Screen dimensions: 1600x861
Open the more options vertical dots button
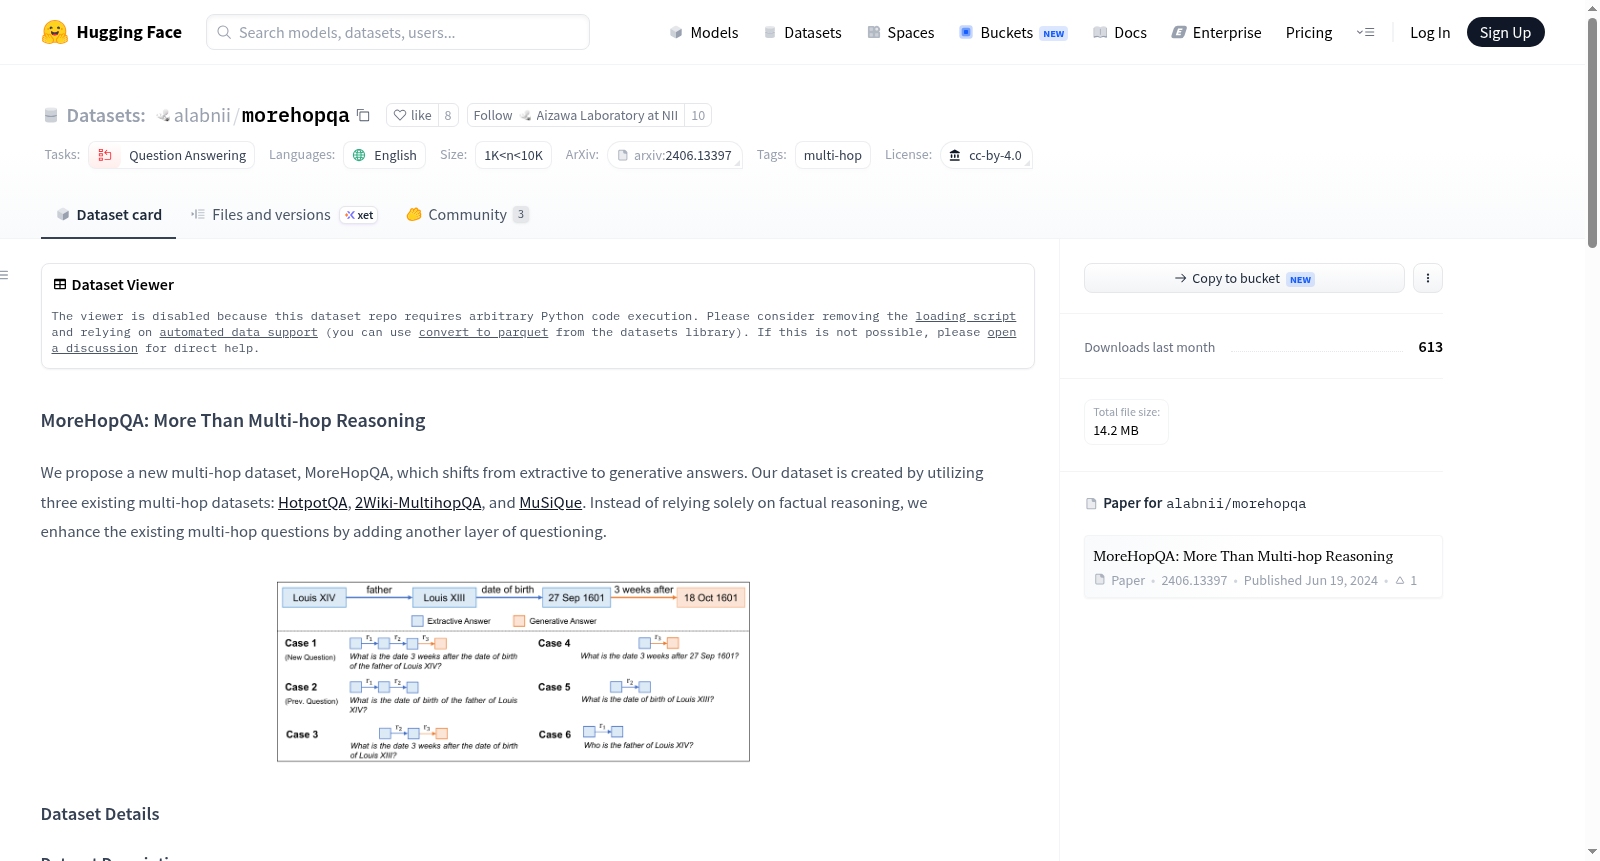tap(1428, 278)
